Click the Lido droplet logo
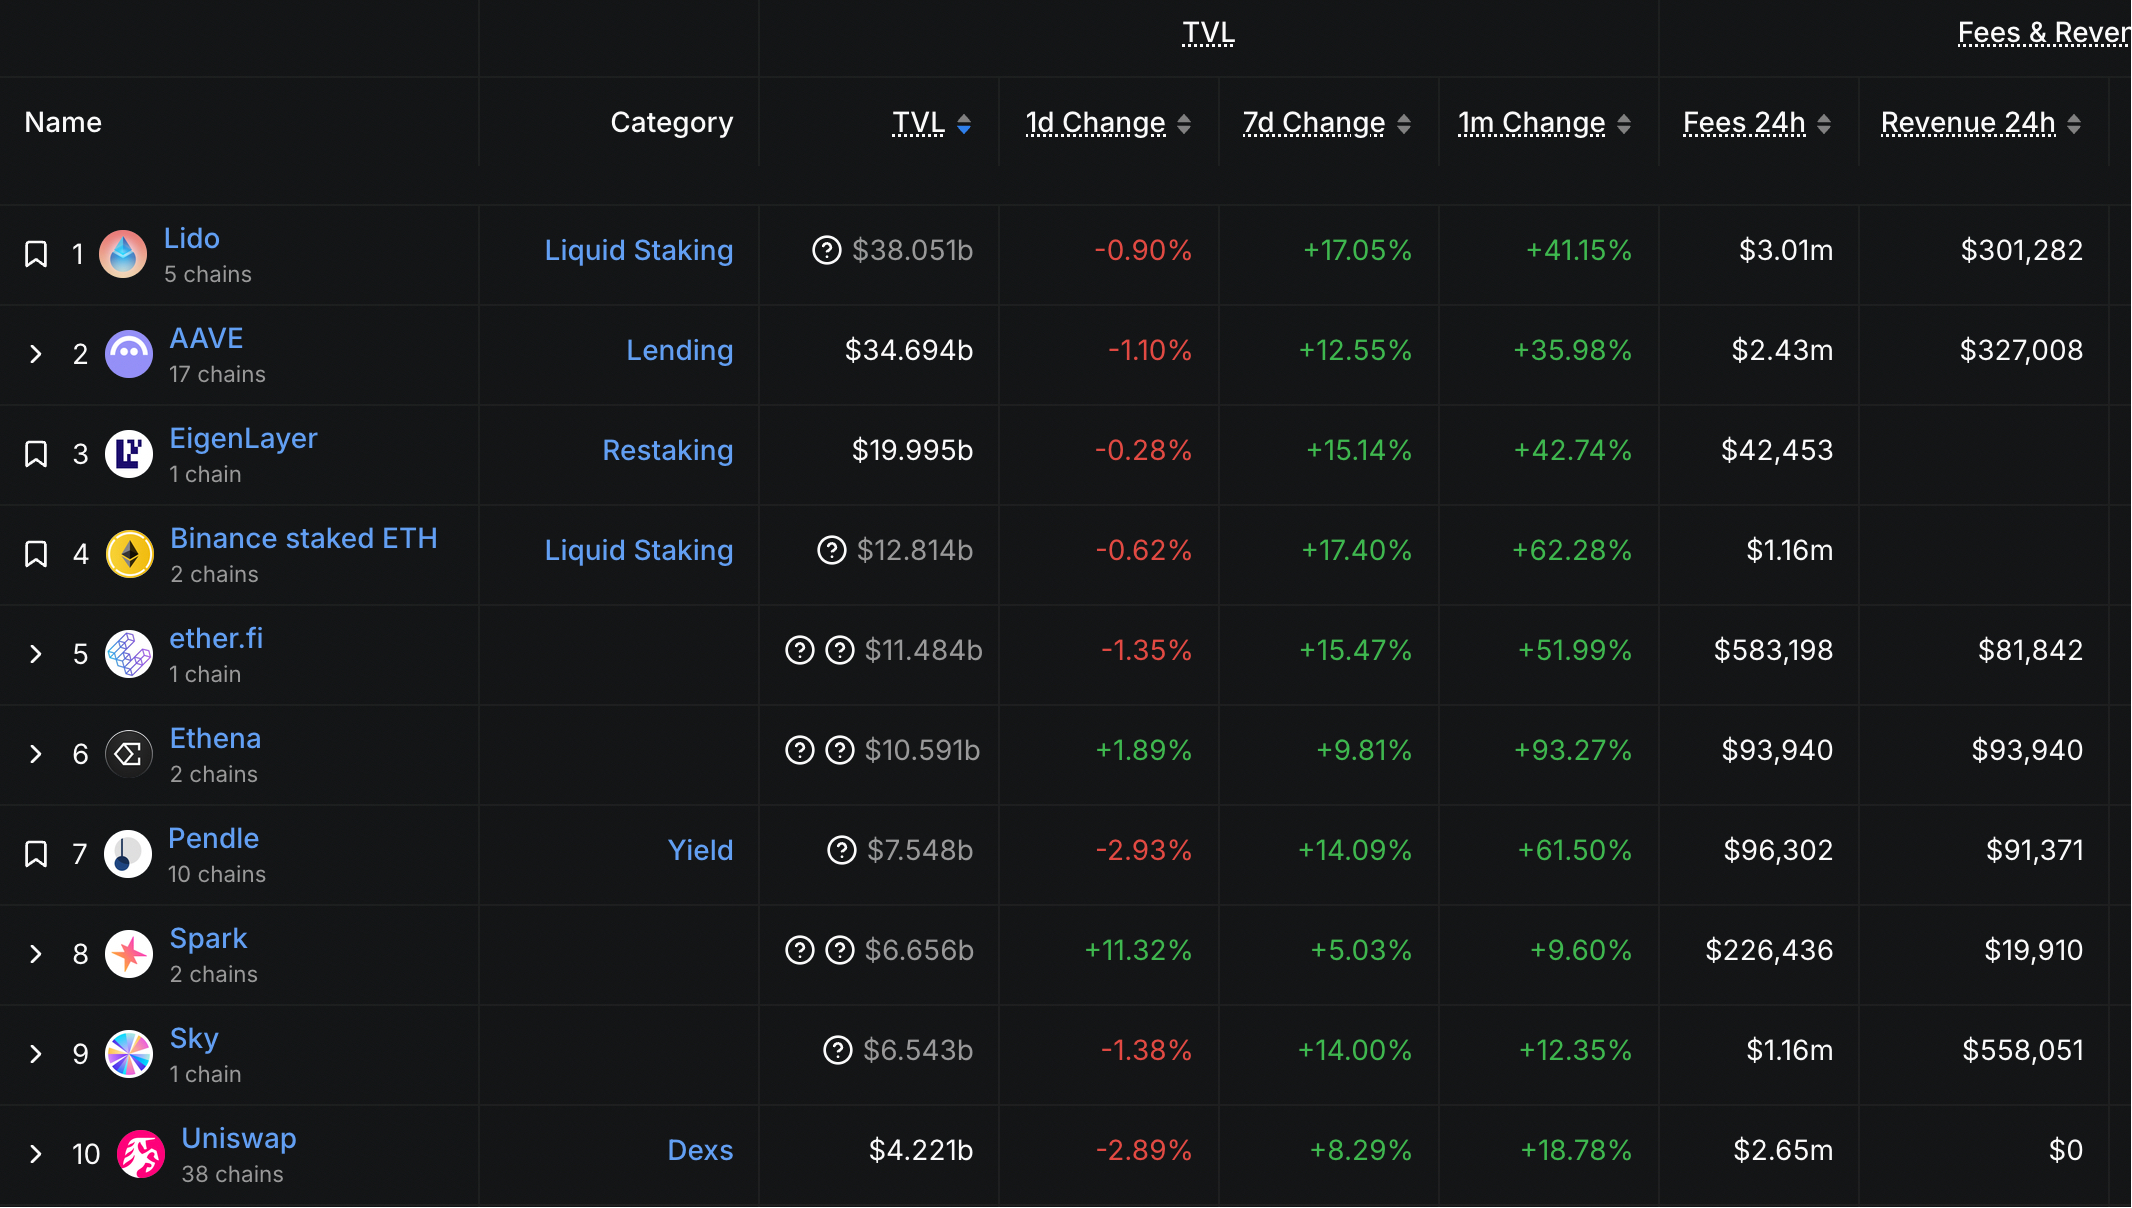This screenshot has height=1208, width=2132. [x=123, y=254]
